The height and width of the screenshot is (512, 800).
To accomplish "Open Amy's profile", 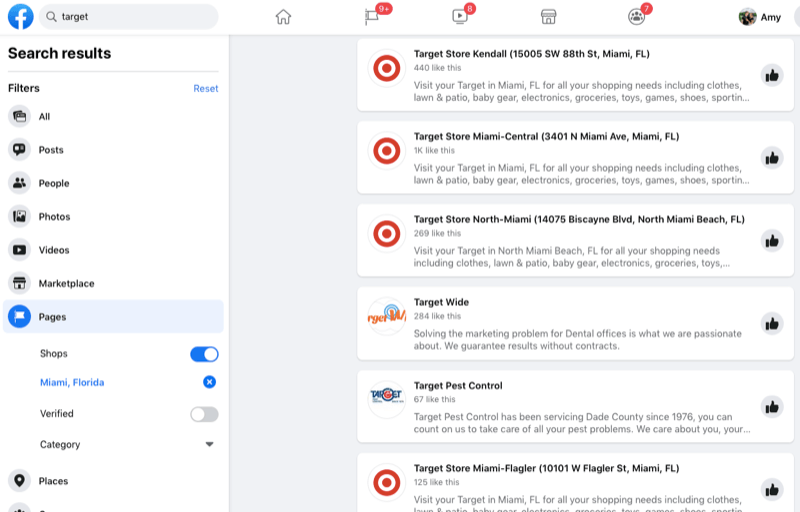I will [760, 17].
